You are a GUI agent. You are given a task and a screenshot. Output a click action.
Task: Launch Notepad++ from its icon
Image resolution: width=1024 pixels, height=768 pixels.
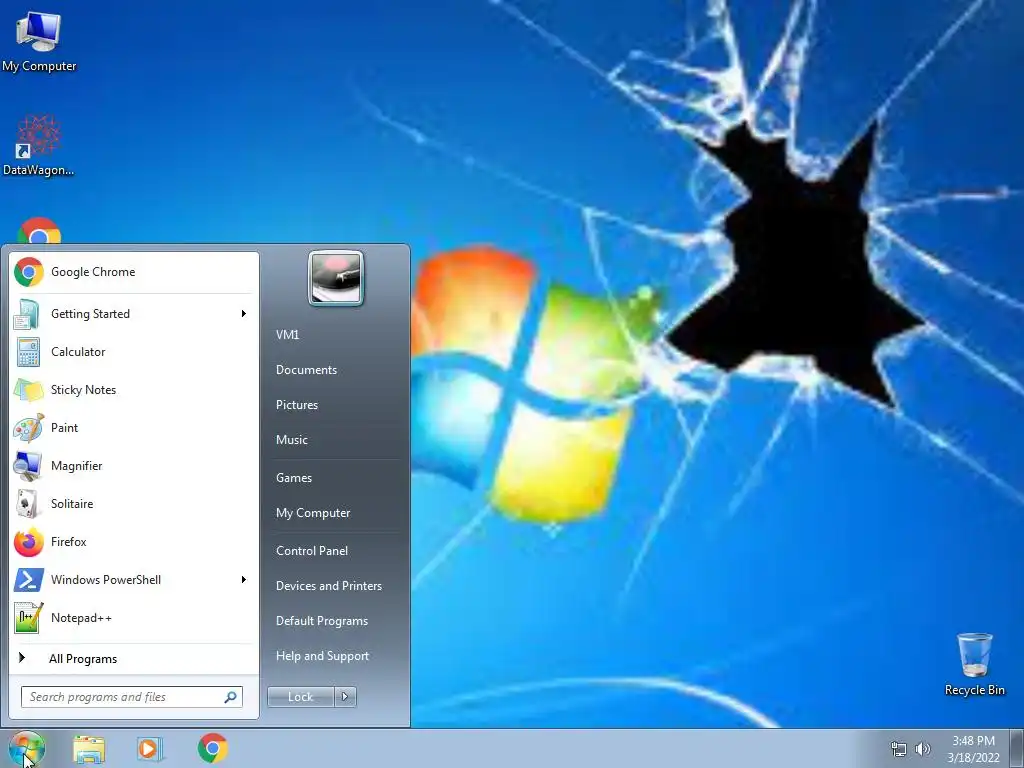pos(29,618)
